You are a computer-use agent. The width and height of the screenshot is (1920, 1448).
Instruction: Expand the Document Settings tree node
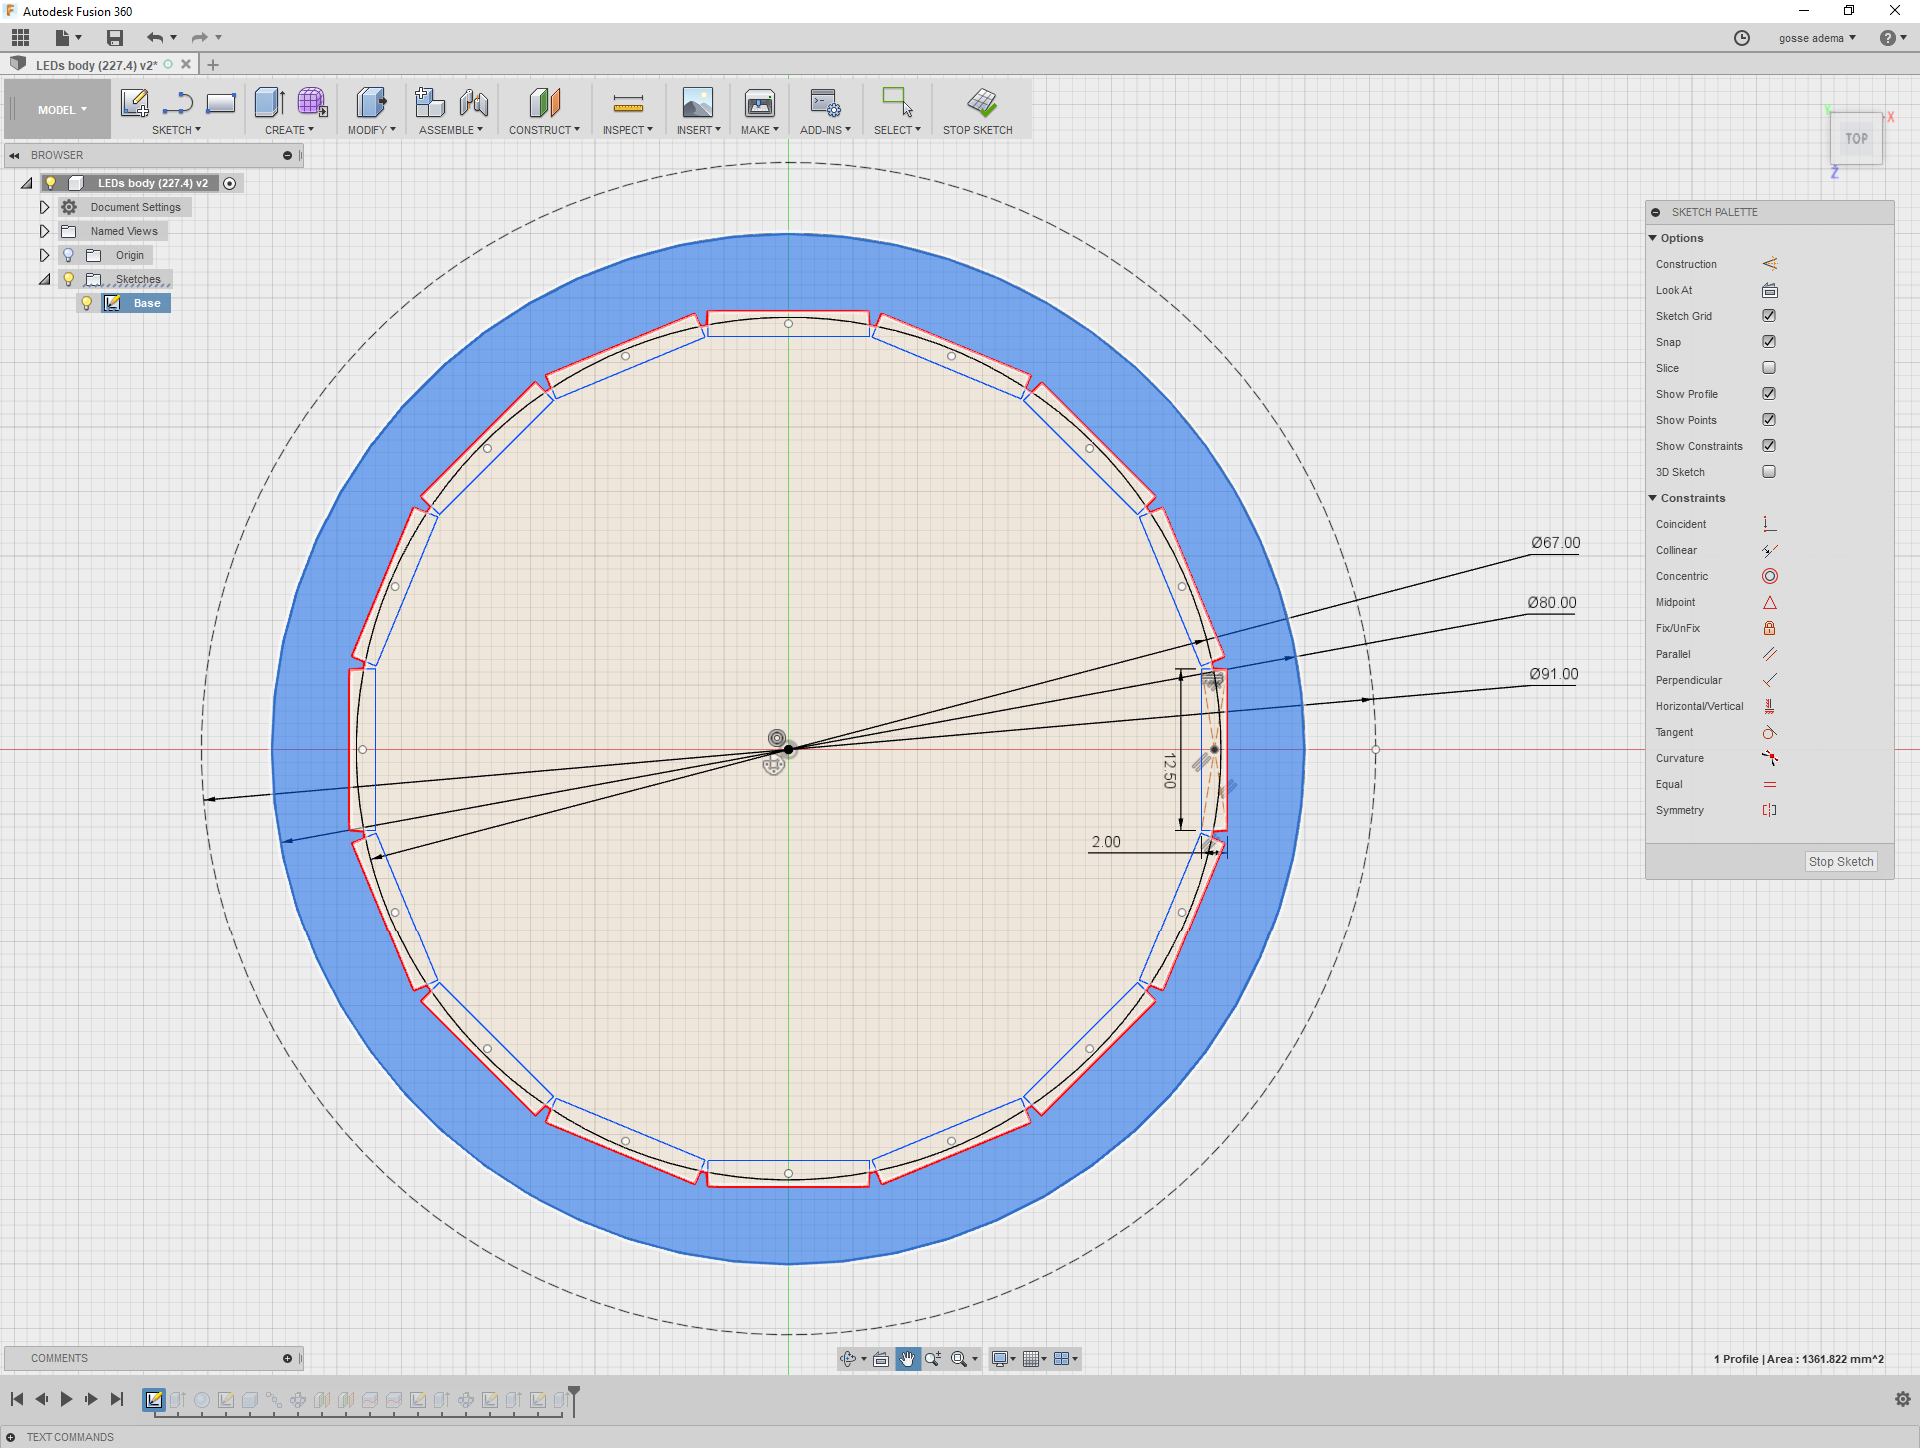point(44,207)
